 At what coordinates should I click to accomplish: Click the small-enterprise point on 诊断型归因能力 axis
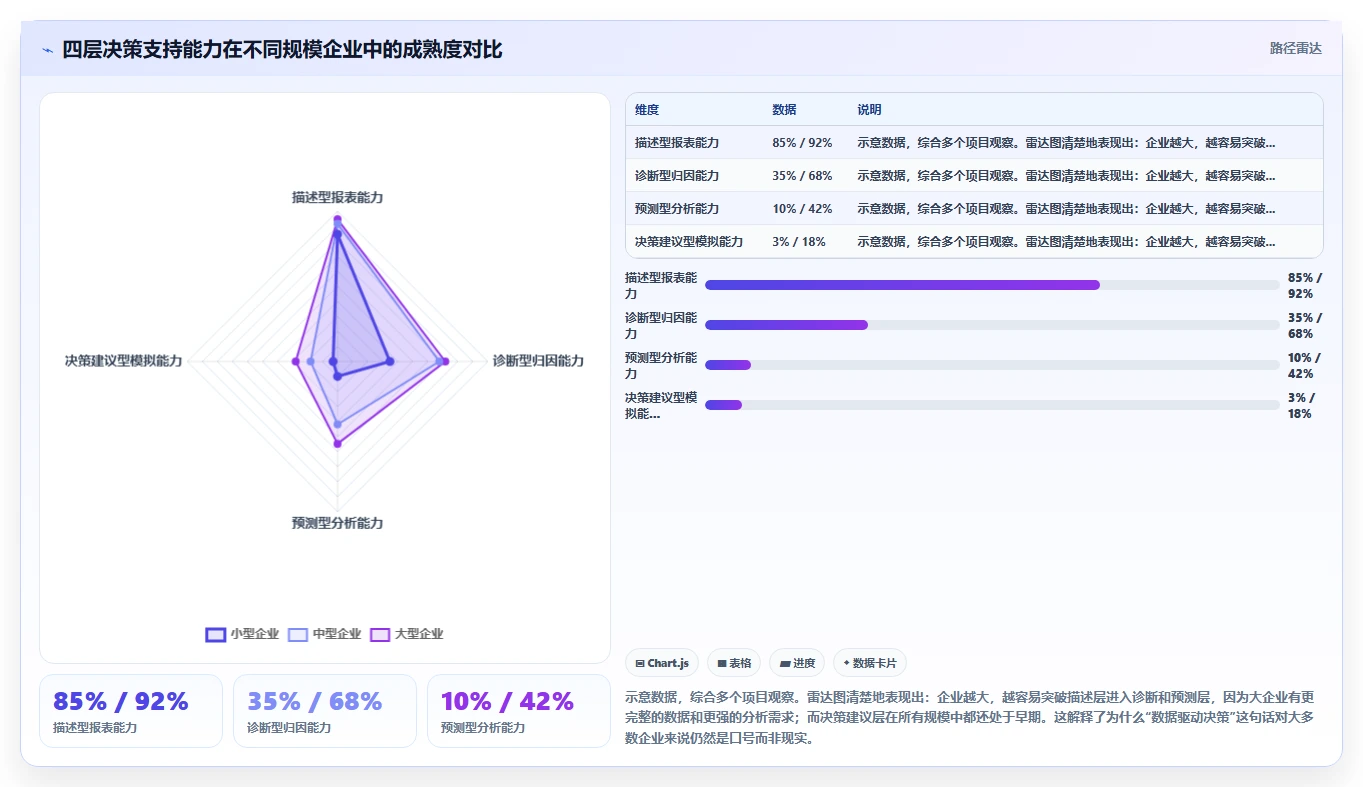click(x=390, y=361)
